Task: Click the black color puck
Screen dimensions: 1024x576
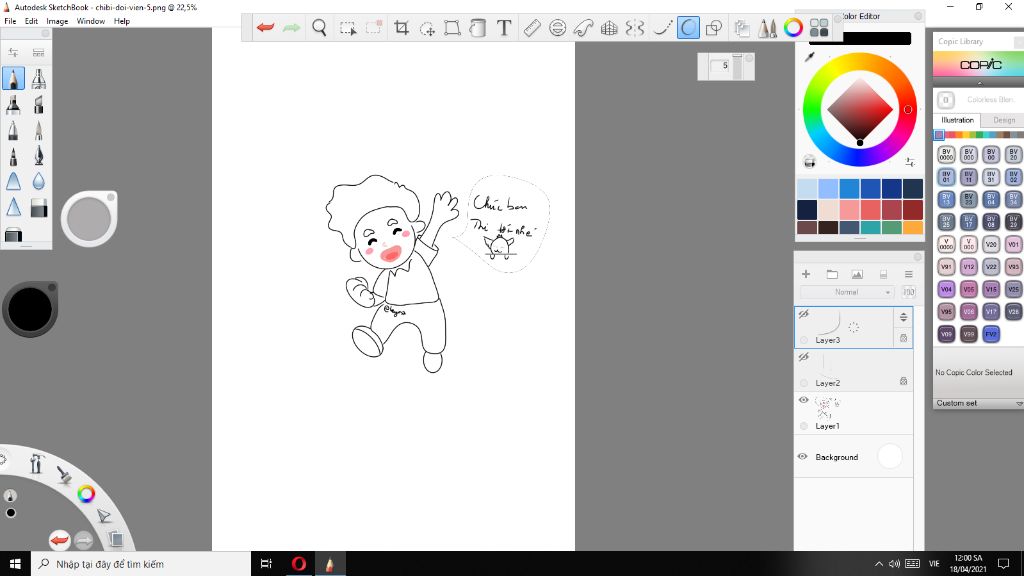Action: (x=30, y=309)
